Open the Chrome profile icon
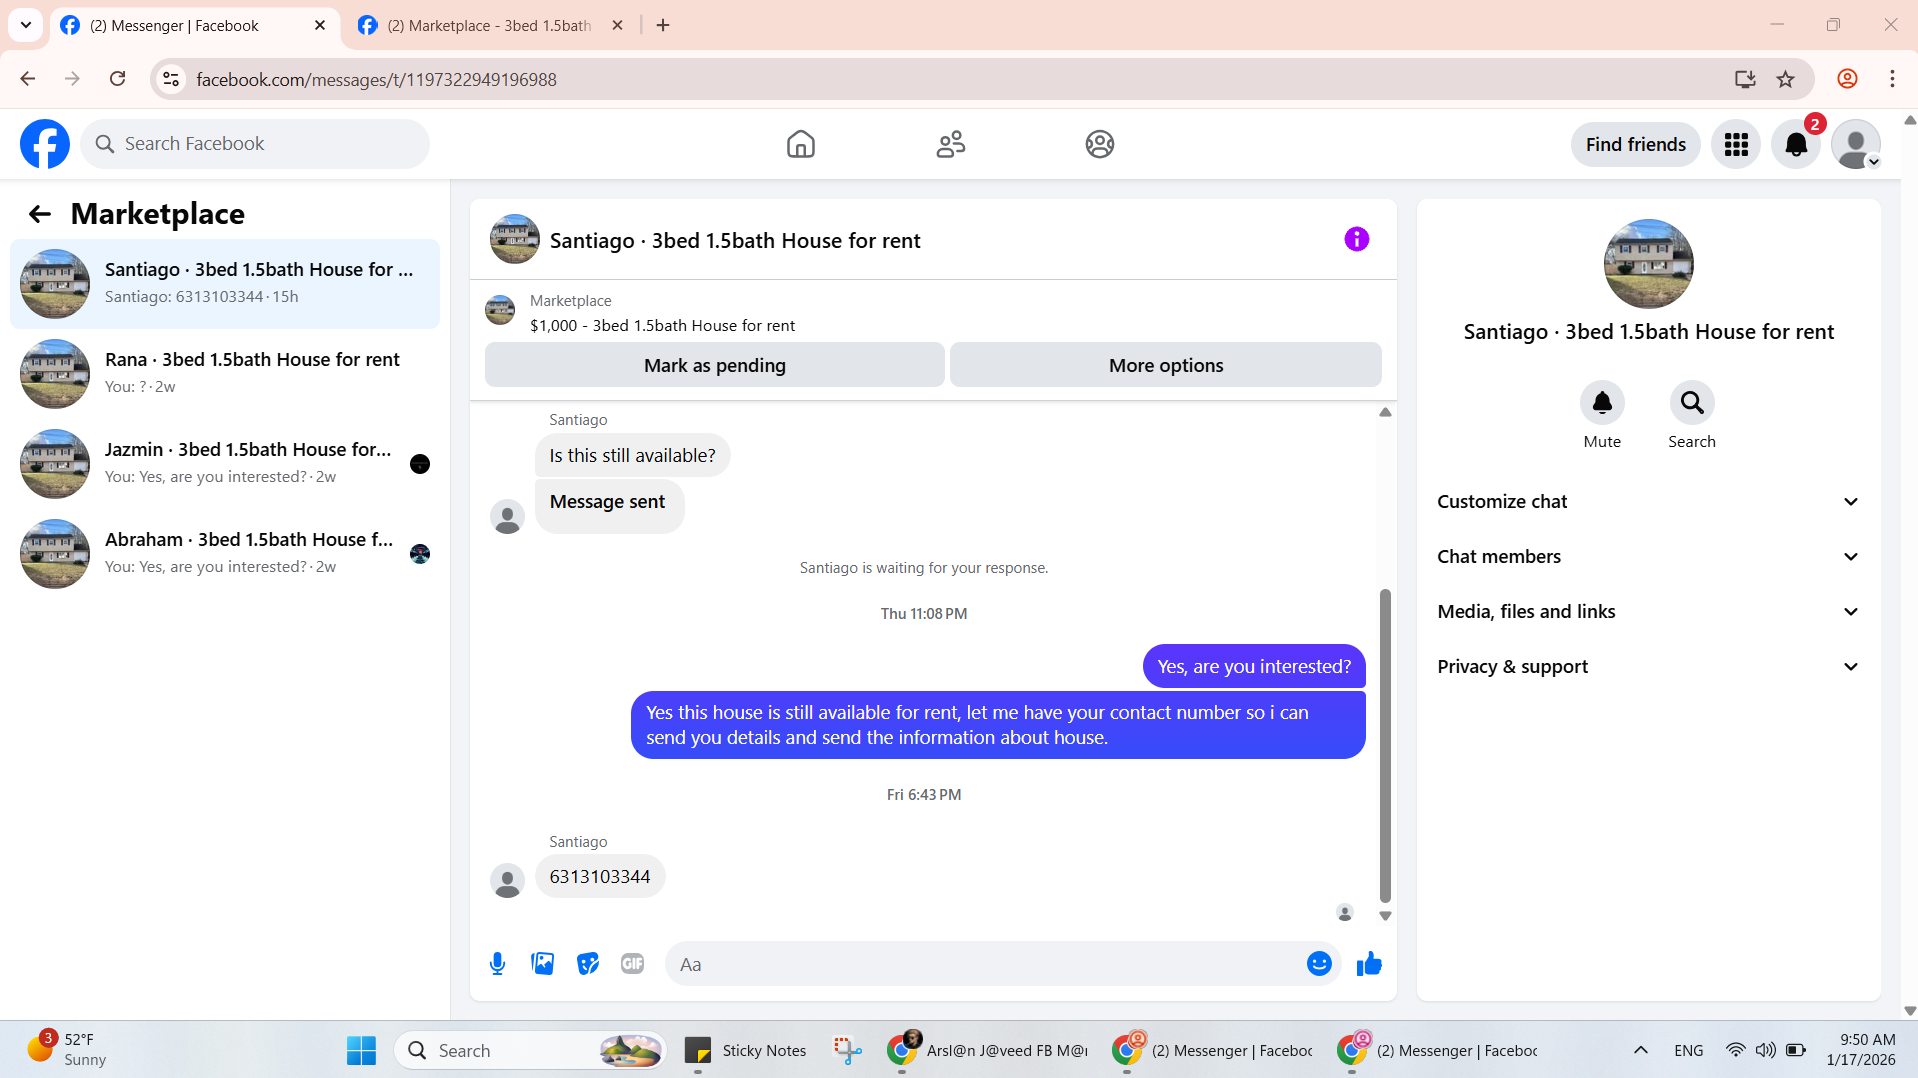This screenshot has height=1078, width=1918. click(x=1847, y=79)
